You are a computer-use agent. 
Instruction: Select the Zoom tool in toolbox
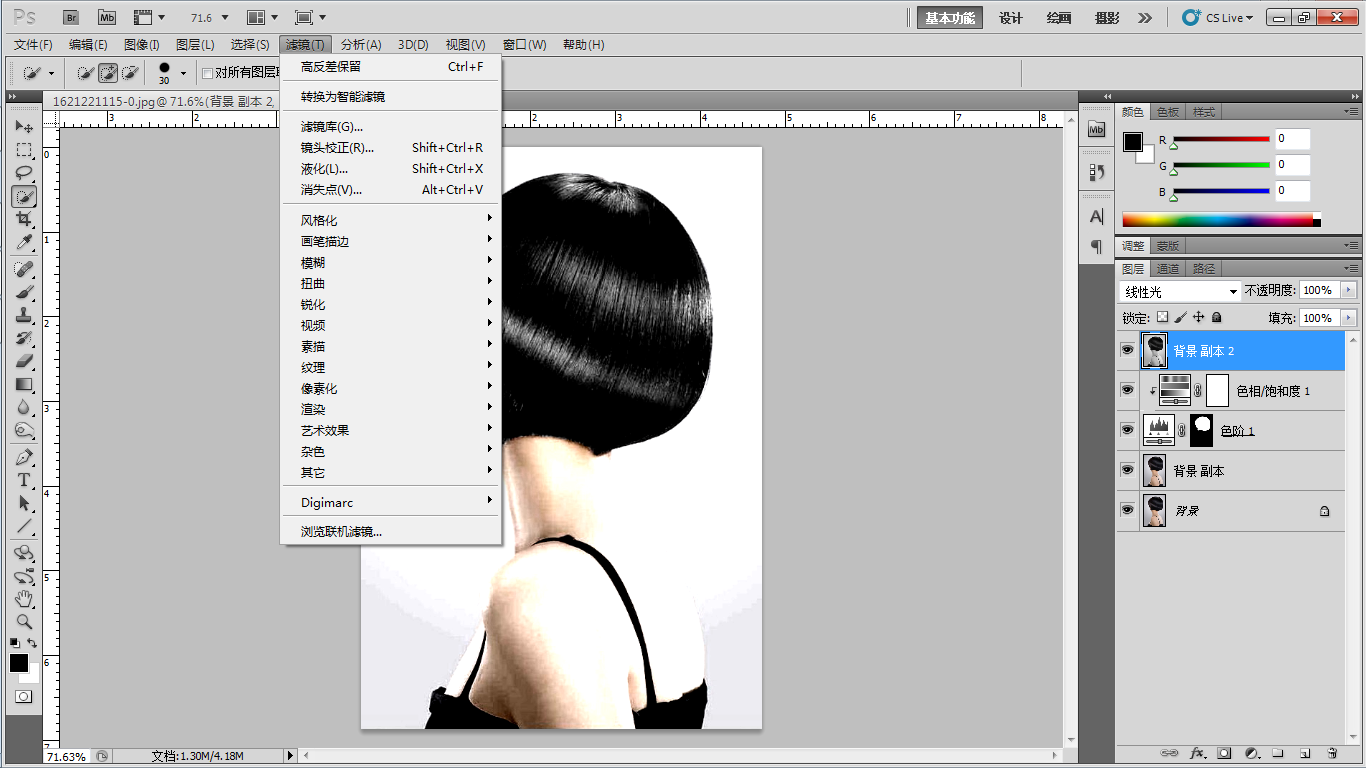click(x=24, y=622)
